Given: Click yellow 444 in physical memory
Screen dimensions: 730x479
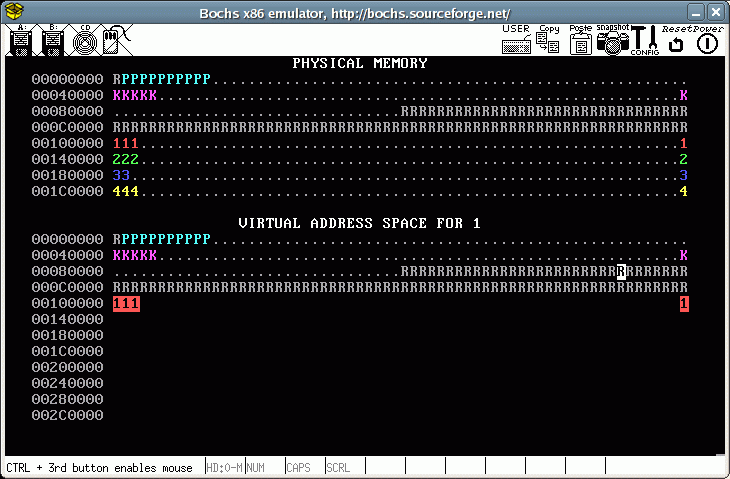Looking at the screenshot, I should coord(126,191).
